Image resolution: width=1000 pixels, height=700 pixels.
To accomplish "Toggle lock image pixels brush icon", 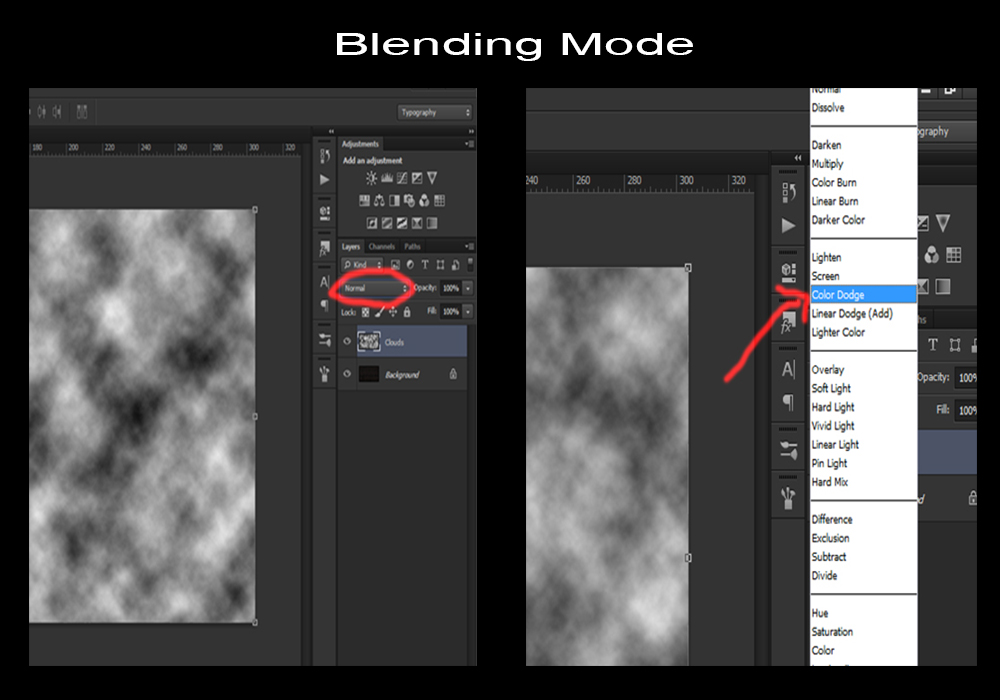I will click(x=379, y=312).
